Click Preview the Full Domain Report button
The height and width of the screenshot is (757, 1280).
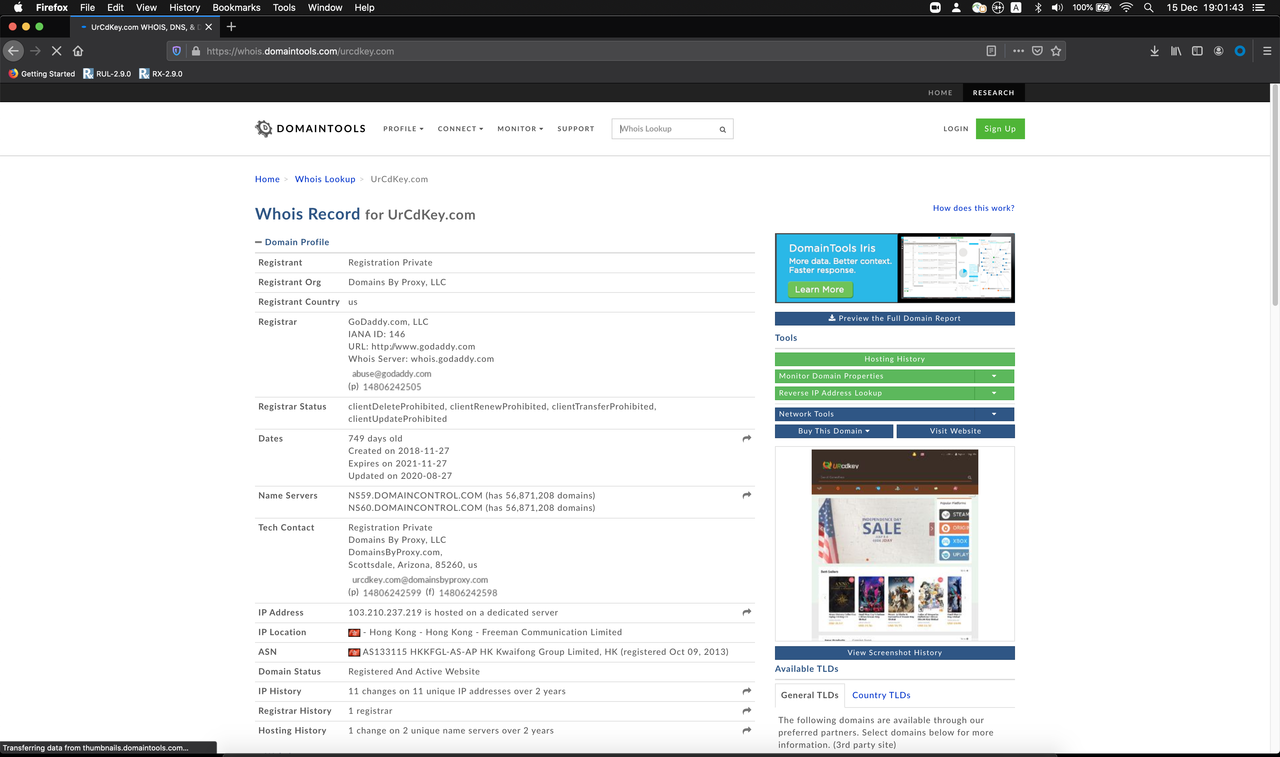(895, 318)
